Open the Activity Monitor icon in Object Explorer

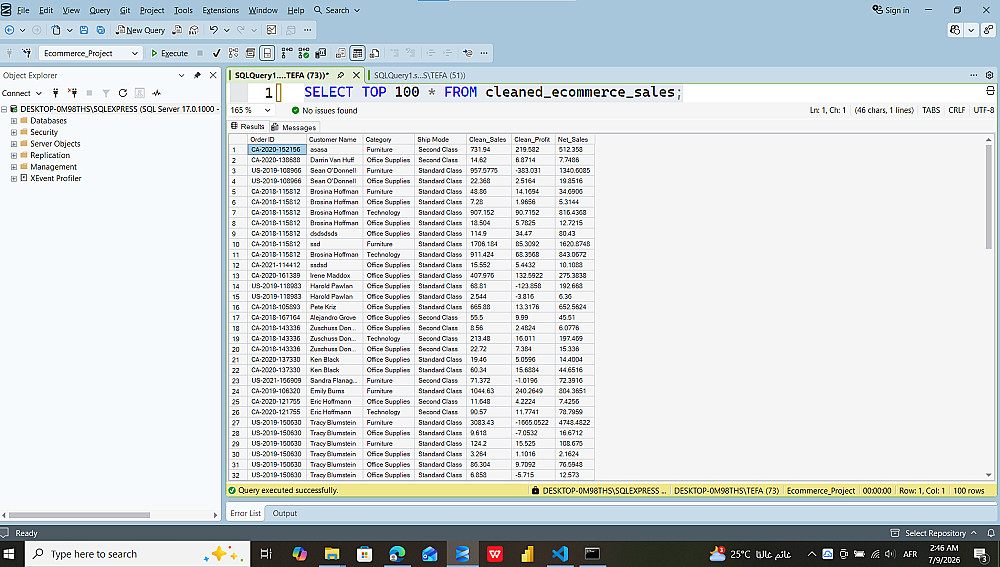pos(156,93)
